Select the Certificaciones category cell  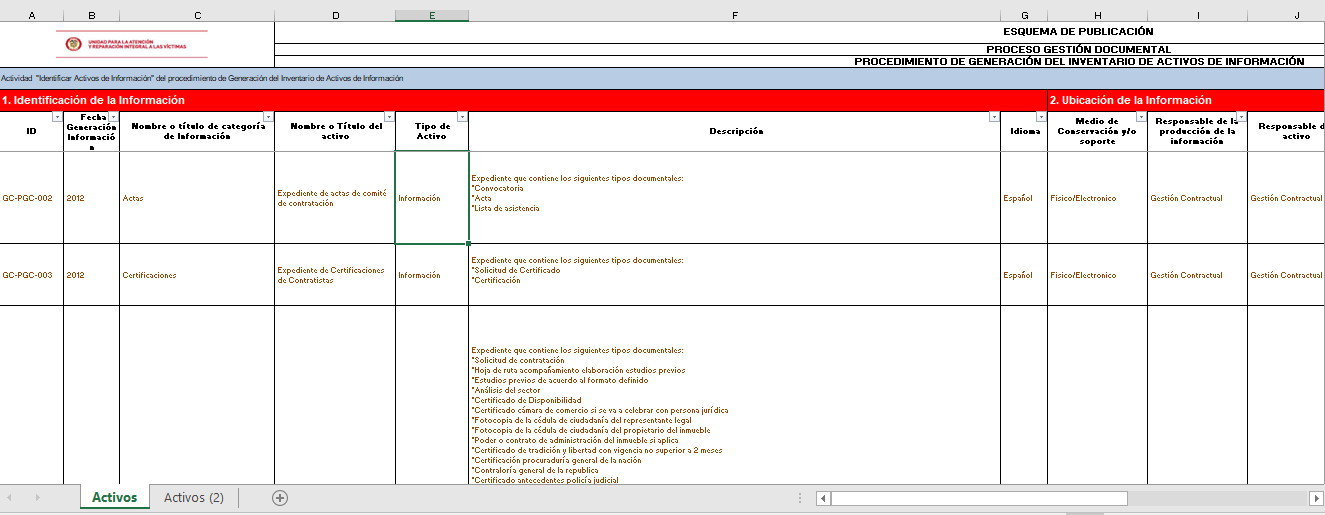197,275
